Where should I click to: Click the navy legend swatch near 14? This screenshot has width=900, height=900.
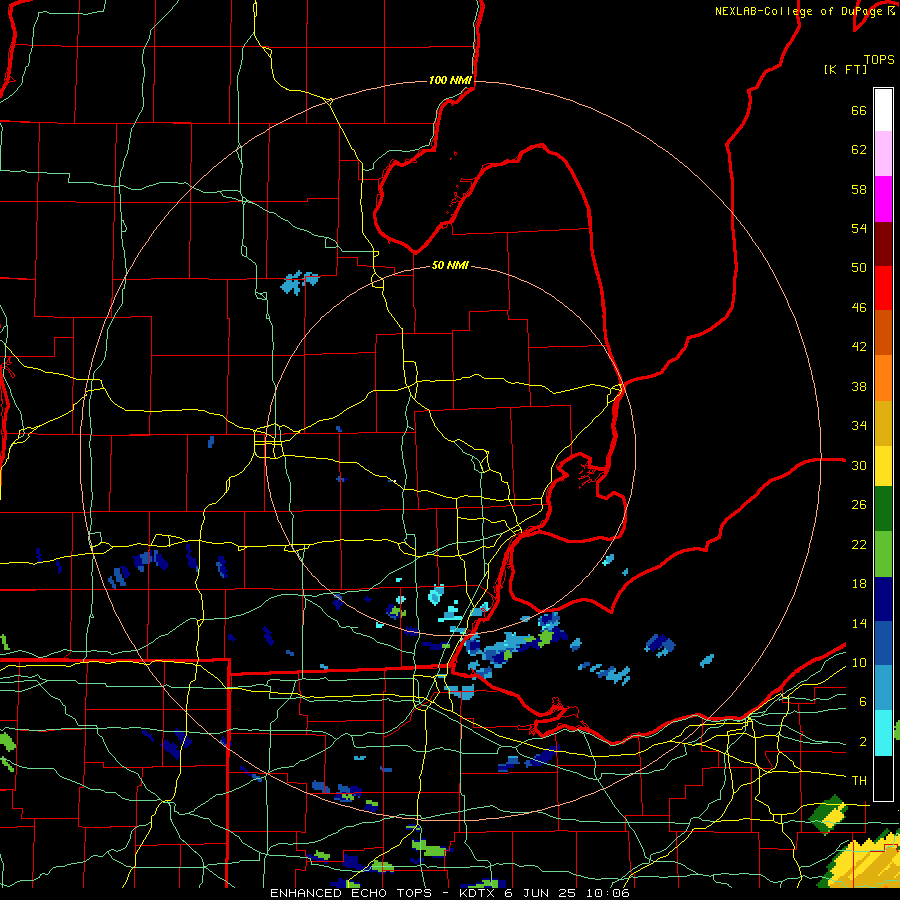[x=883, y=599]
